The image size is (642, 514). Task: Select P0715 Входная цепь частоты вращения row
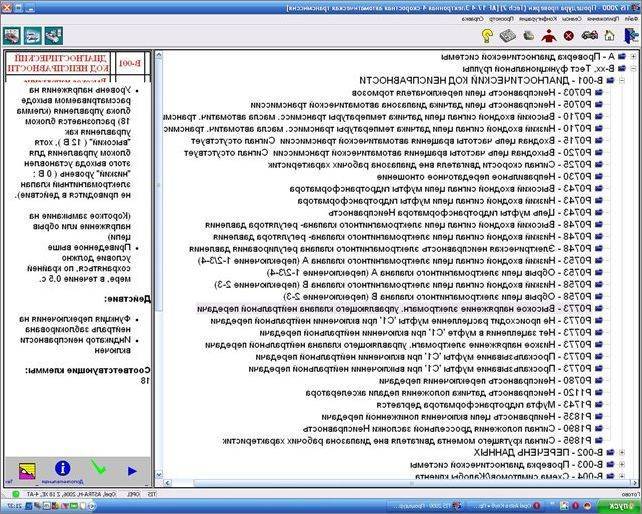click(392, 140)
